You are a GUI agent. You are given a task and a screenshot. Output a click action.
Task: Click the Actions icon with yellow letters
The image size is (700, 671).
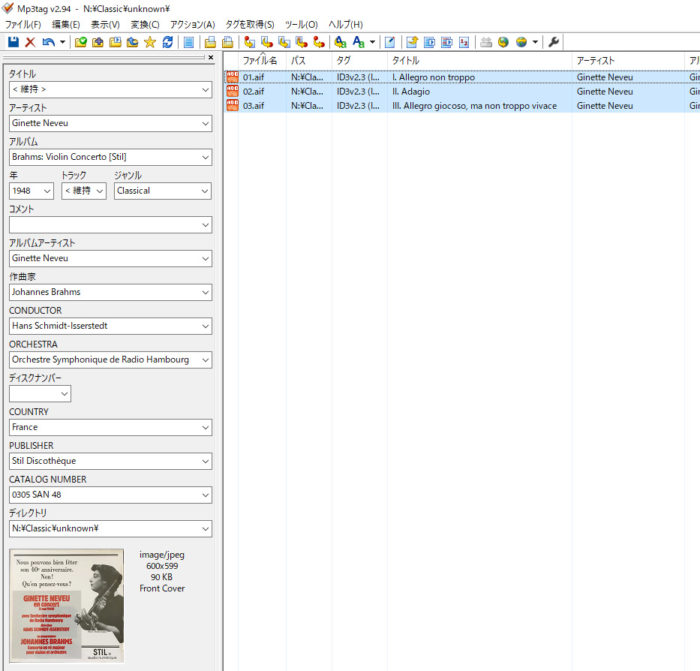click(x=340, y=42)
